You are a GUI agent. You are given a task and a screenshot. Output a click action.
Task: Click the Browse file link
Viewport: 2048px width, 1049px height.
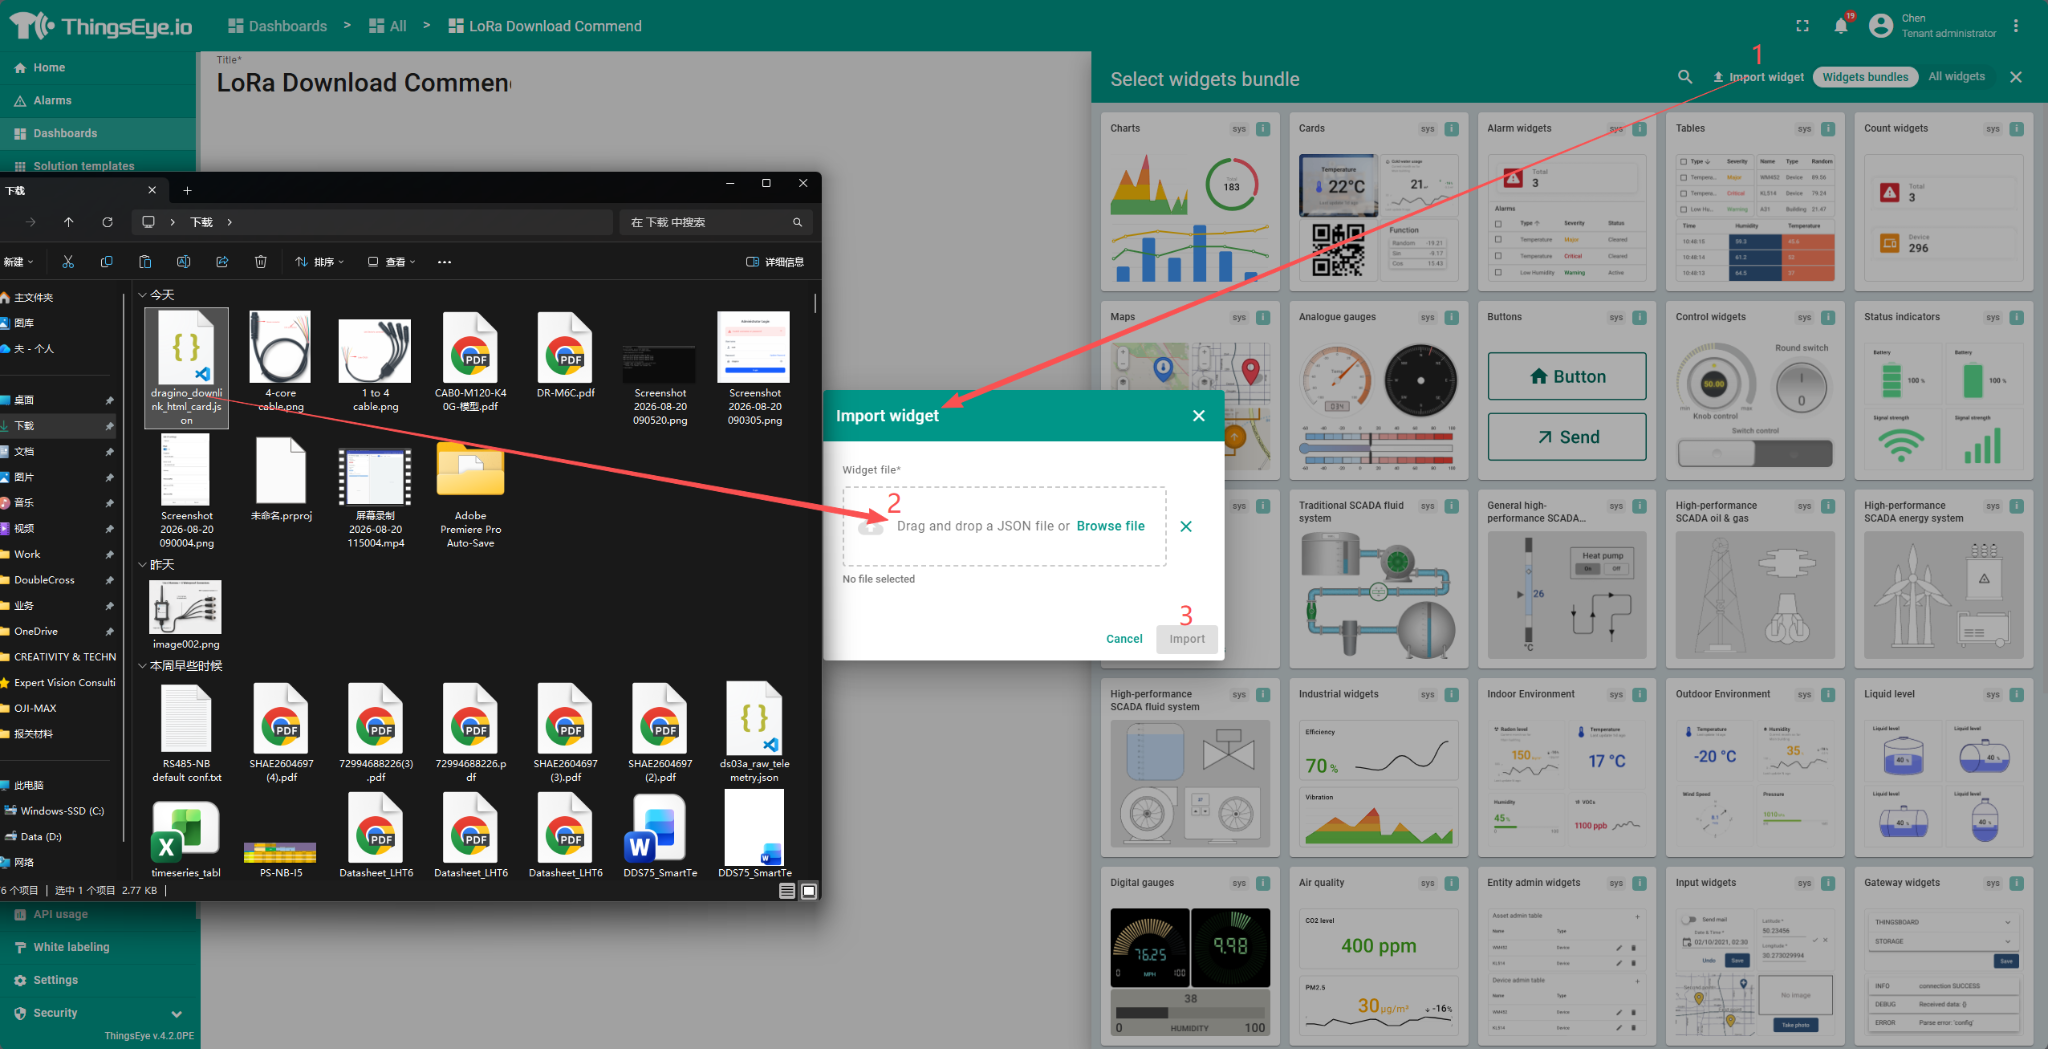pos(1110,526)
